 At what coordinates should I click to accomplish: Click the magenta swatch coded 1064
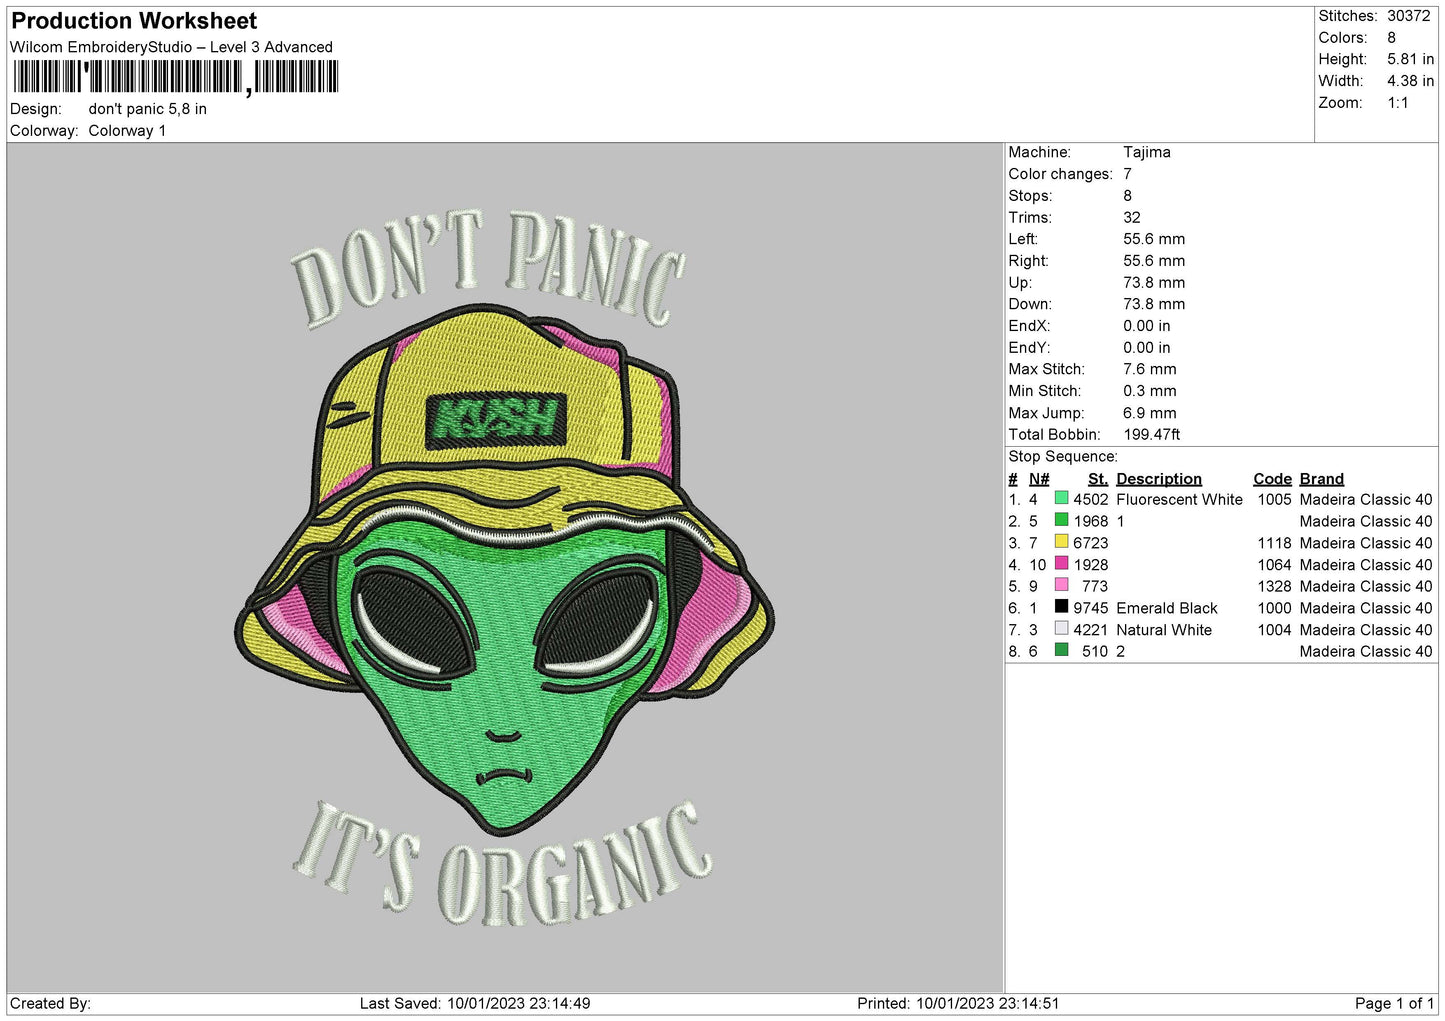(1061, 564)
